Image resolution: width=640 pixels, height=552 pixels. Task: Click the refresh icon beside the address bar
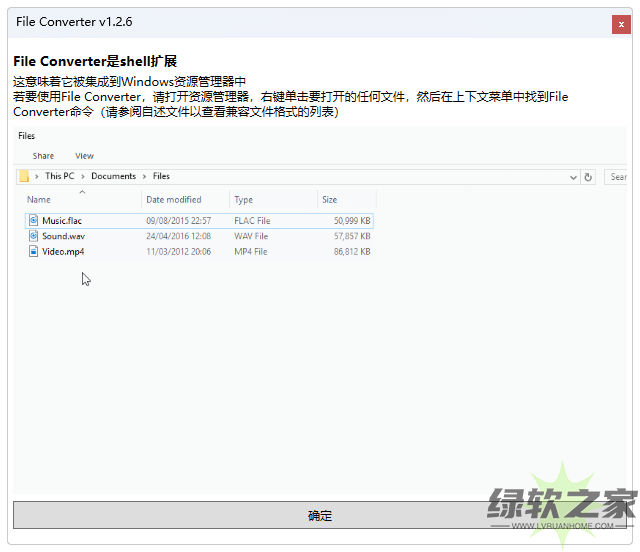click(588, 177)
